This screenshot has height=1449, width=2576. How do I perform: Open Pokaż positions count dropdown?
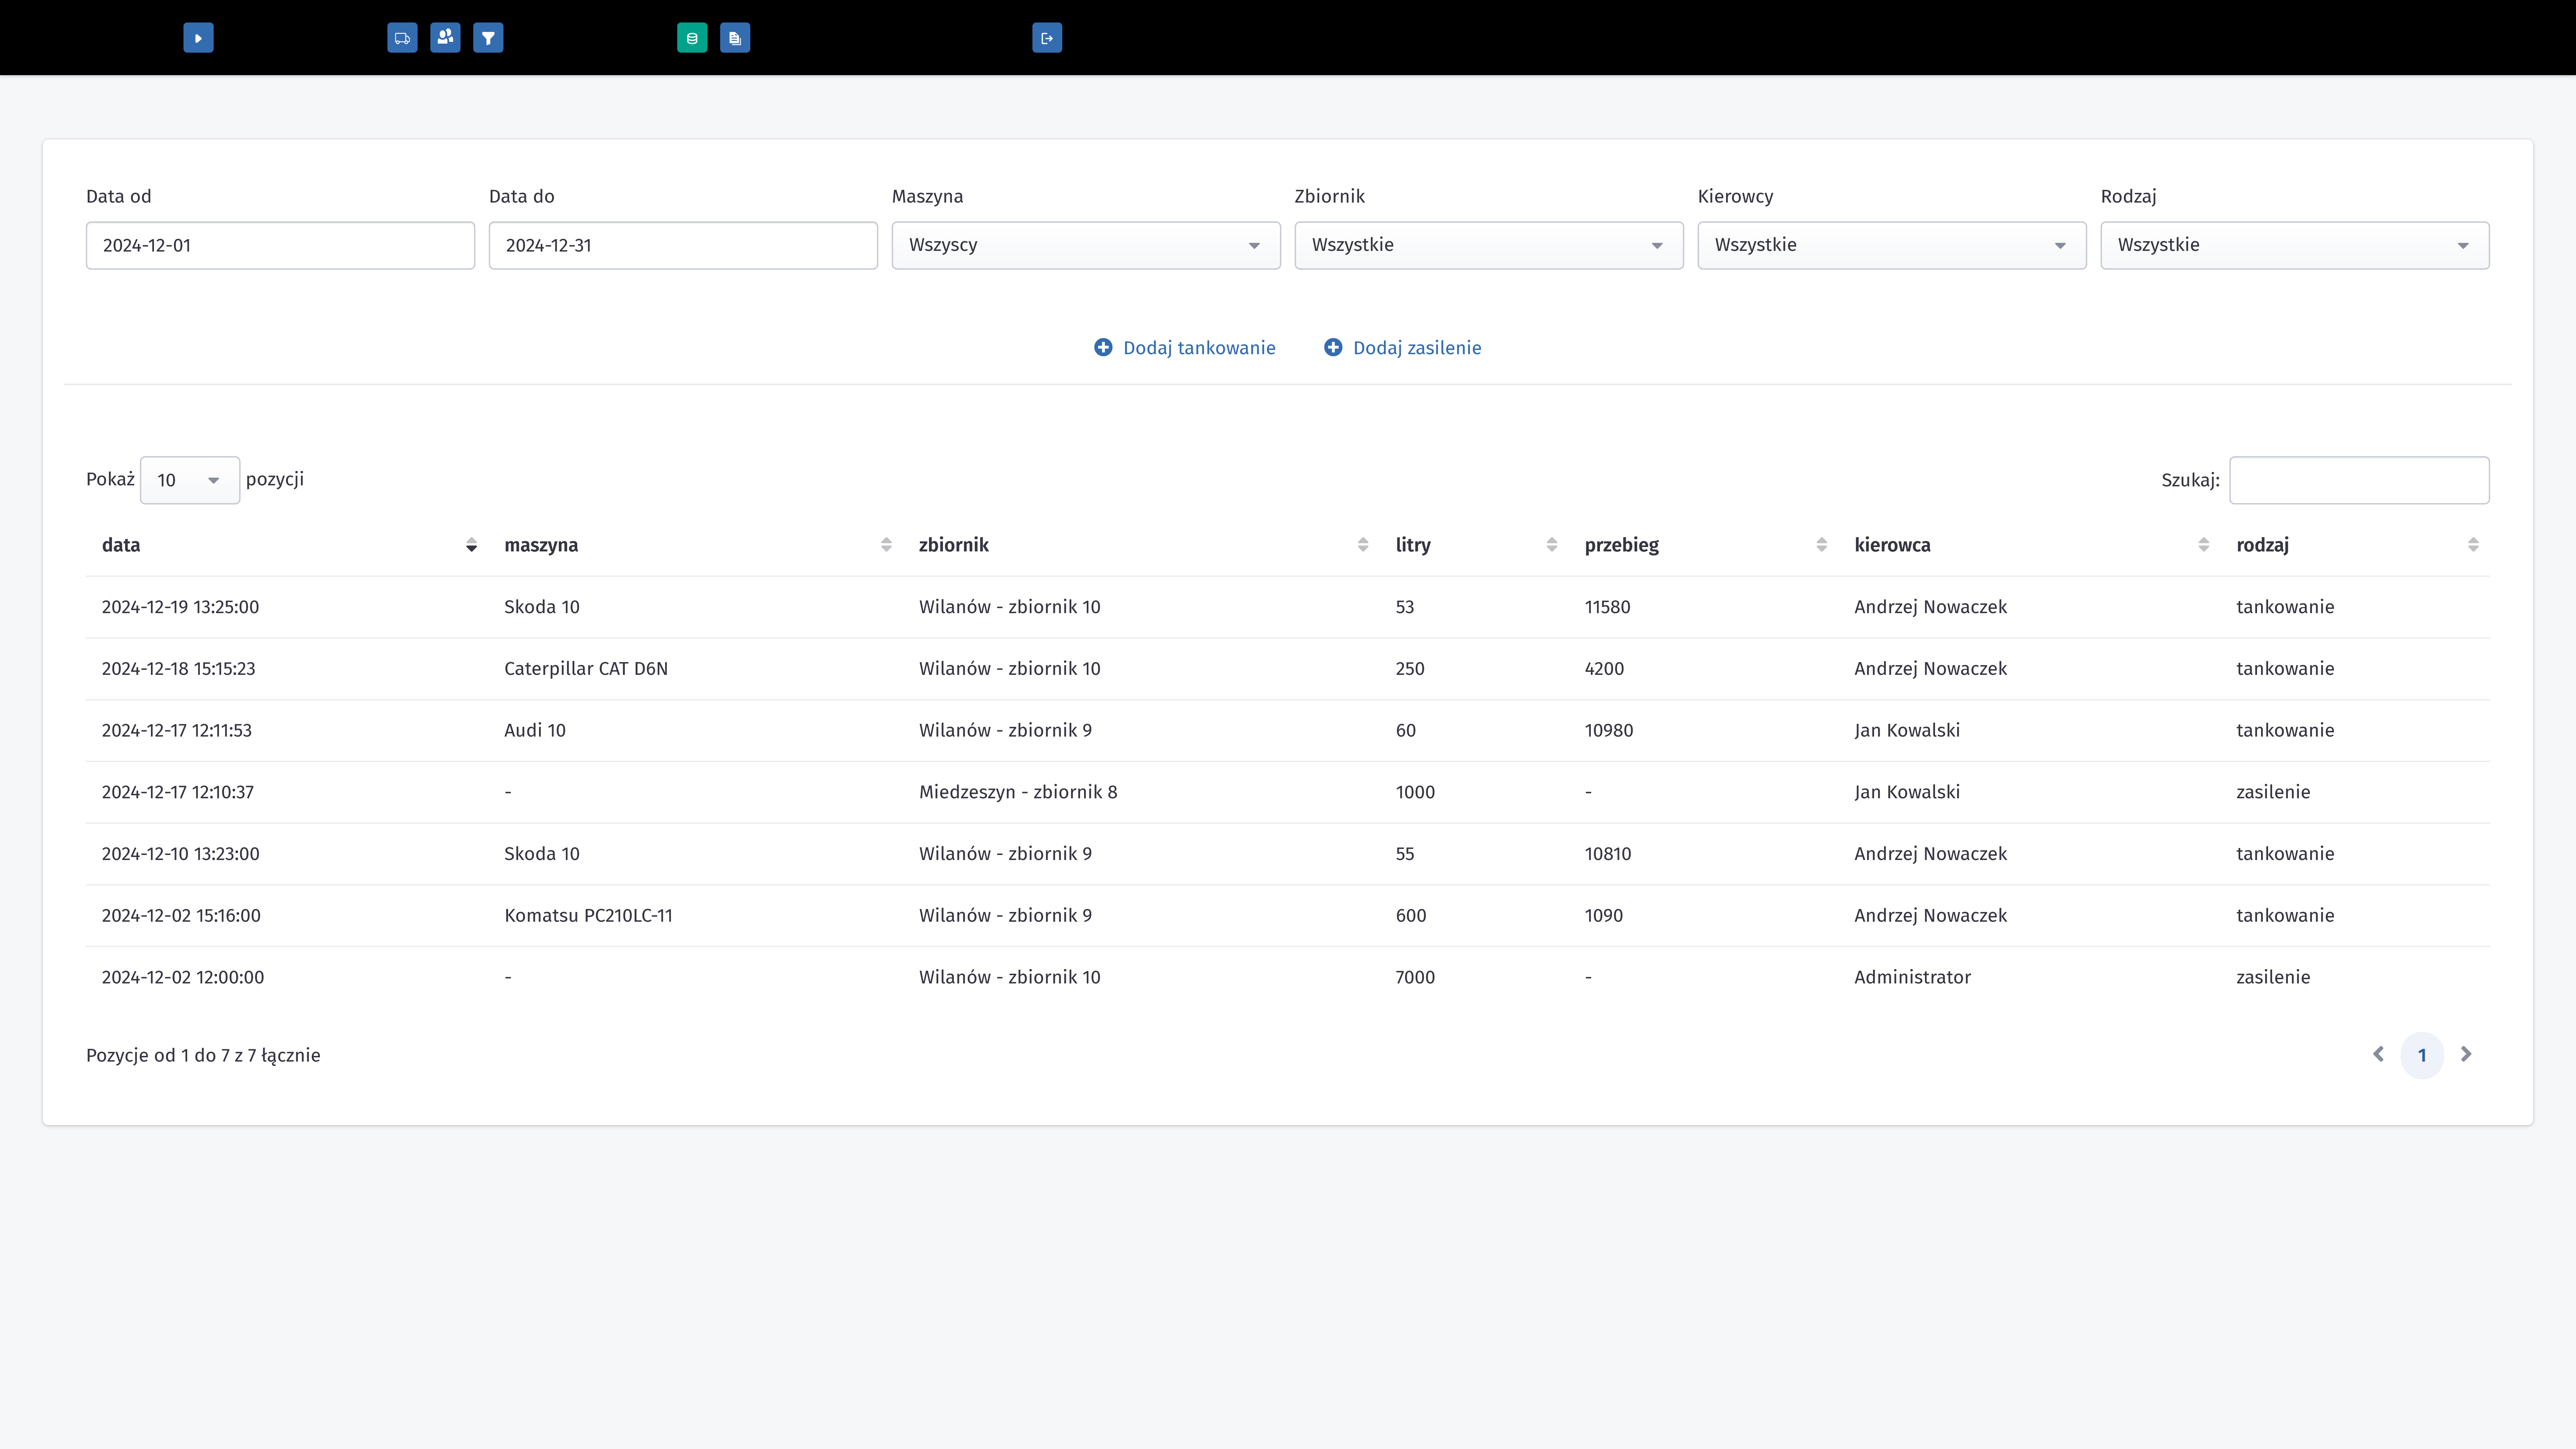tap(190, 480)
